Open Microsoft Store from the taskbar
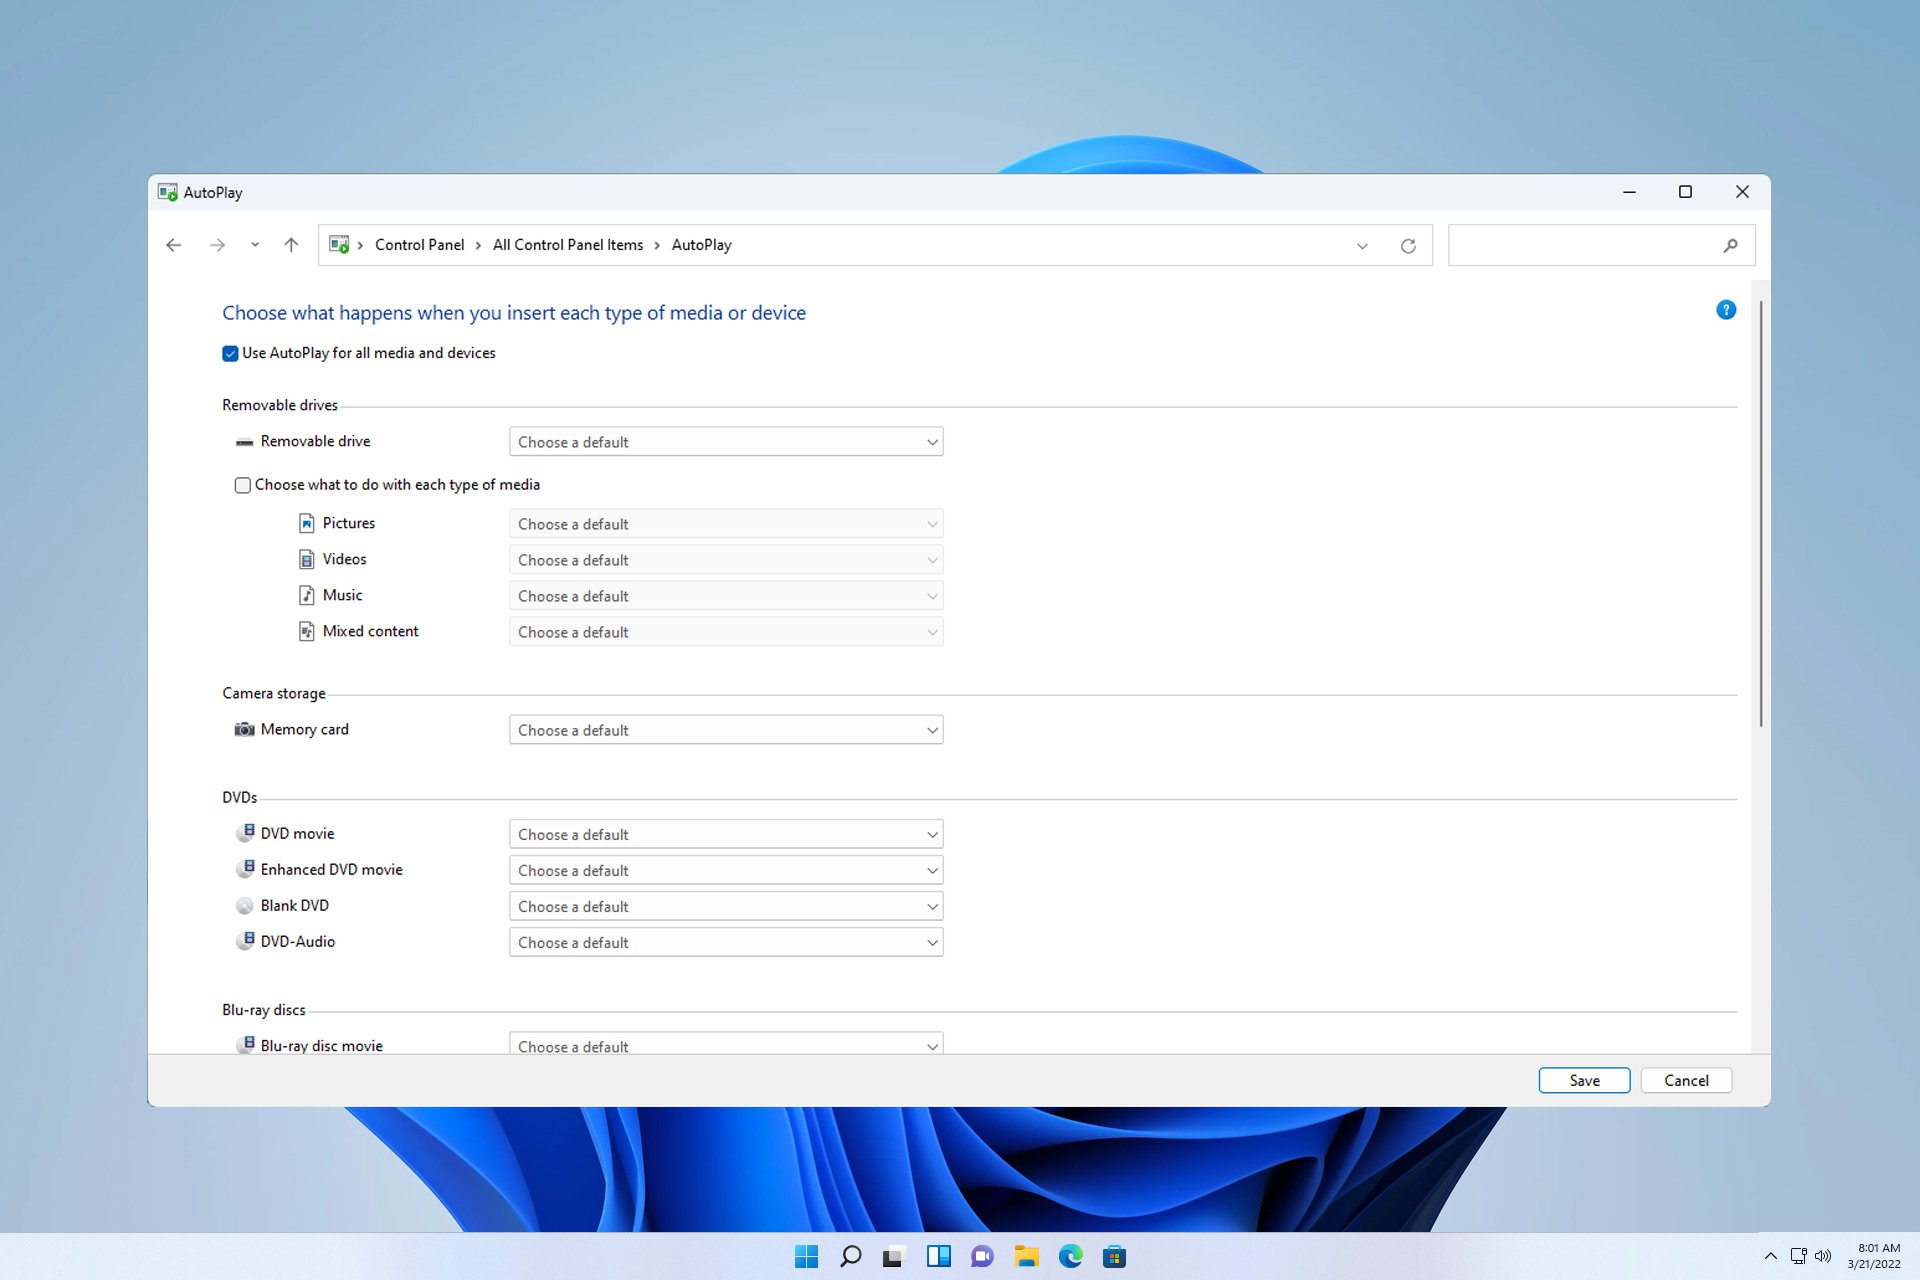The height and width of the screenshot is (1280, 1920). point(1115,1257)
